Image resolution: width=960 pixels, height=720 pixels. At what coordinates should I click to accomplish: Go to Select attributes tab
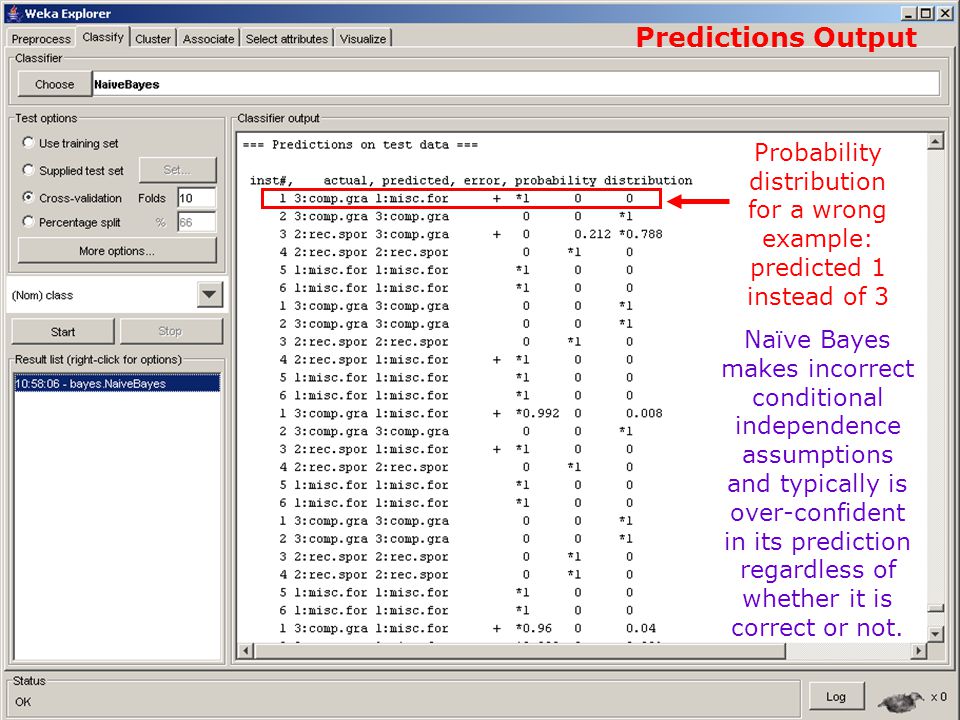[287, 39]
